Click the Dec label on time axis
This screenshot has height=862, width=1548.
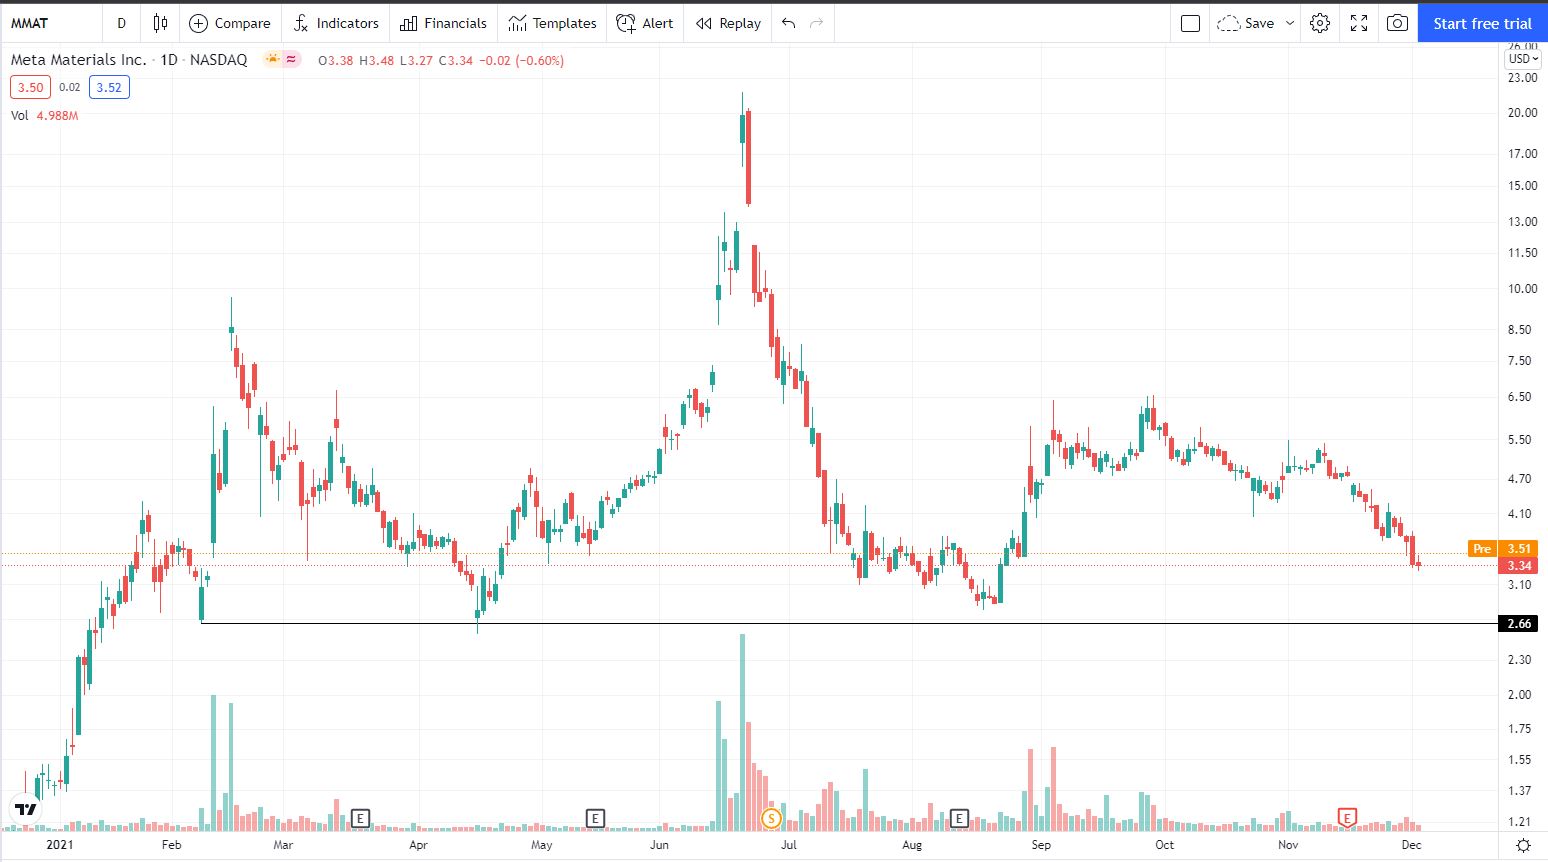pyautogui.click(x=1411, y=845)
